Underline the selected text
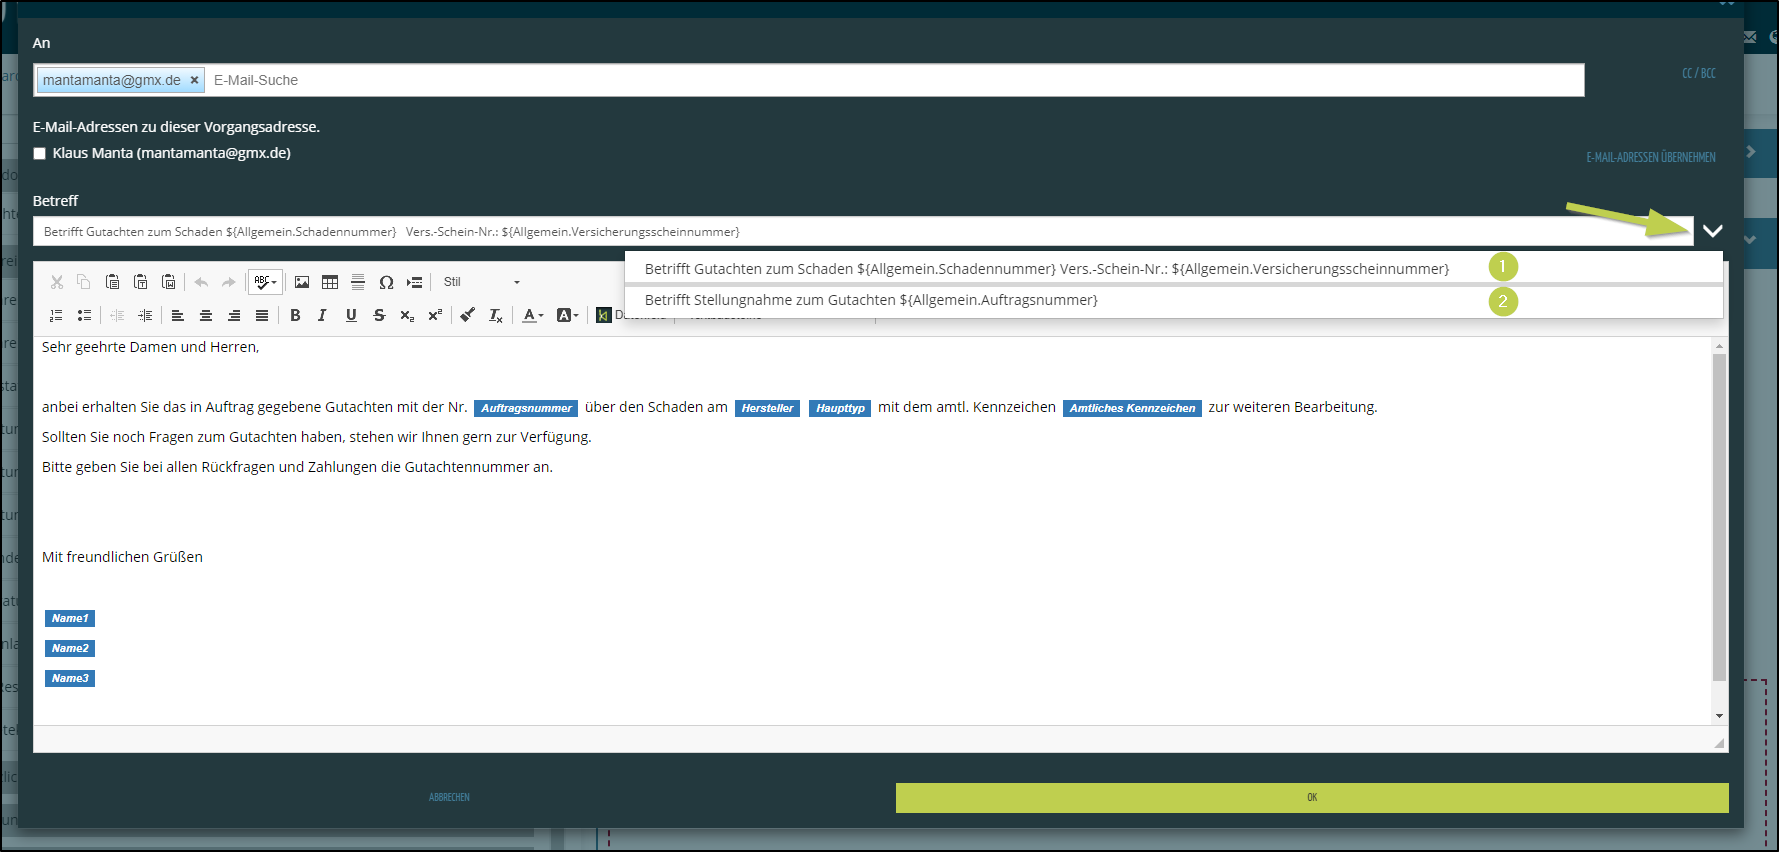Viewport: 1779px width, 852px height. point(351,315)
